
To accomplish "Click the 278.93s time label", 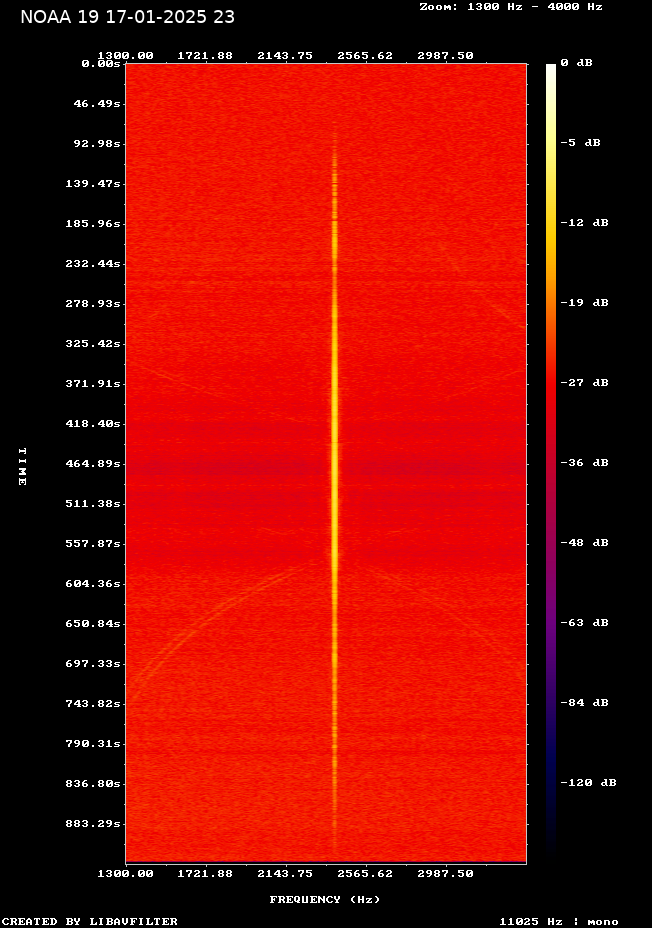I will click(93, 304).
